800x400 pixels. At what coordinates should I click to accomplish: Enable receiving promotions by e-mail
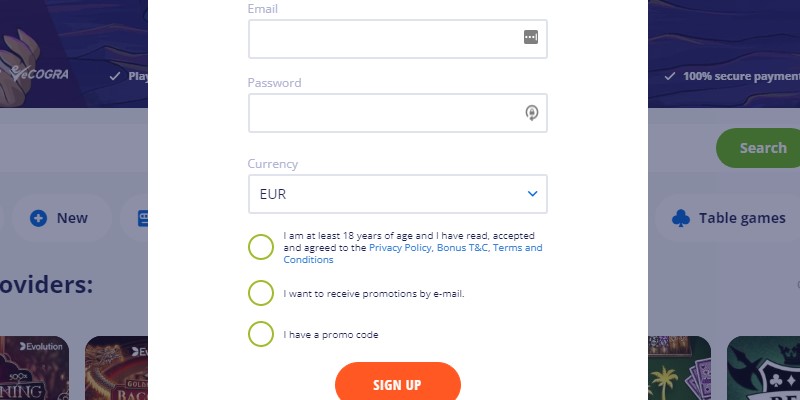[261, 293]
